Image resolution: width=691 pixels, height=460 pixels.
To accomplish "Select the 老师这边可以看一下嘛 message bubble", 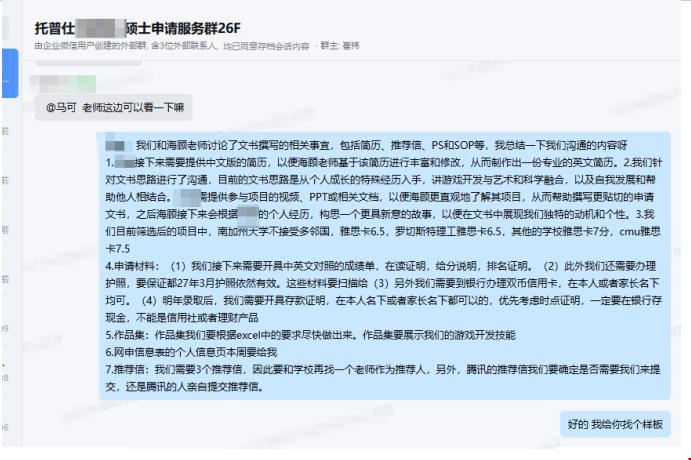I will tap(114, 108).
